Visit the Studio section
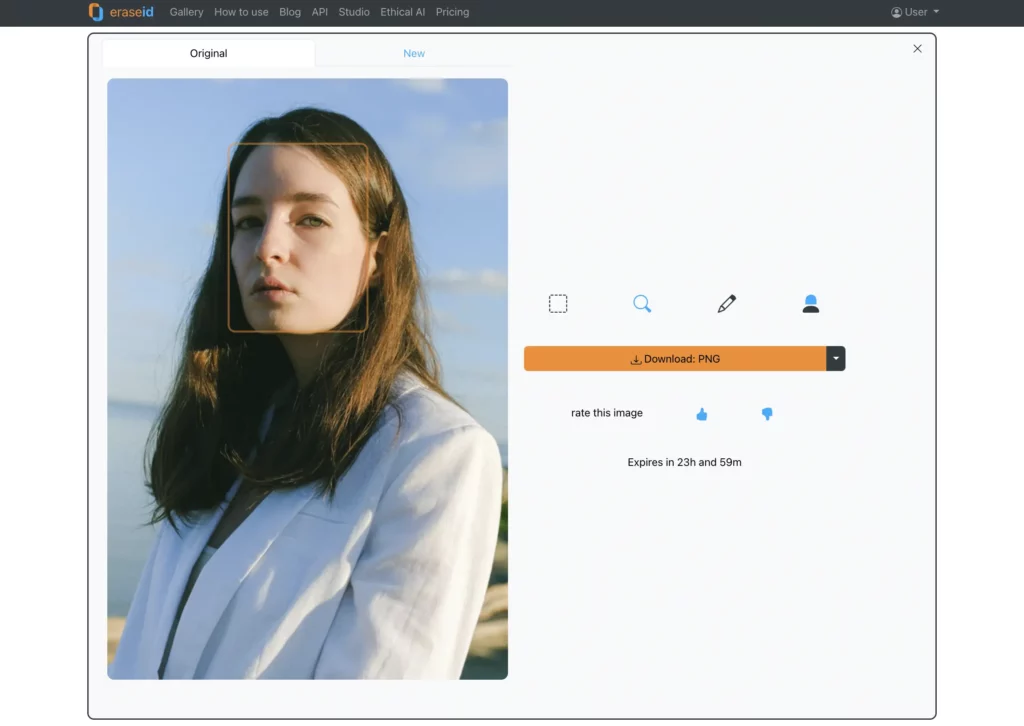The height and width of the screenshot is (726, 1024). (353, 12)
